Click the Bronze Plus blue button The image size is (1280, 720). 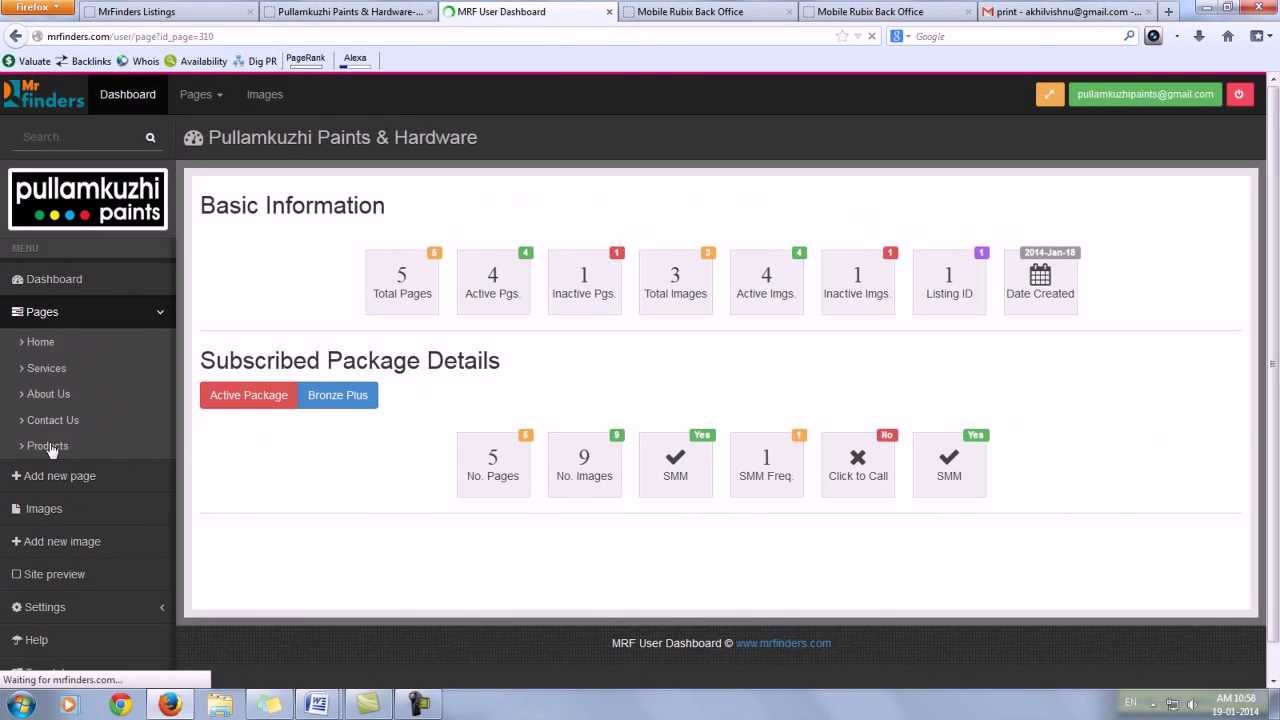click(x=338, y=395)
